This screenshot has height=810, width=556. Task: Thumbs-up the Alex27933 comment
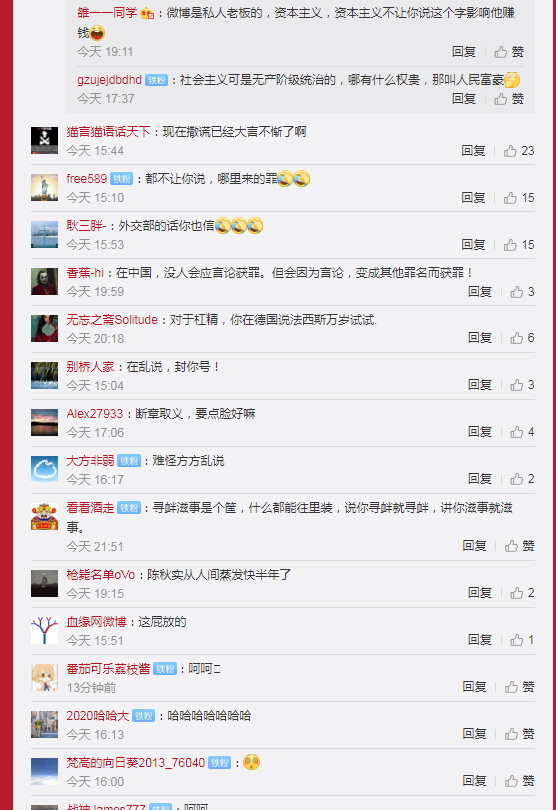tap(522, 432)
